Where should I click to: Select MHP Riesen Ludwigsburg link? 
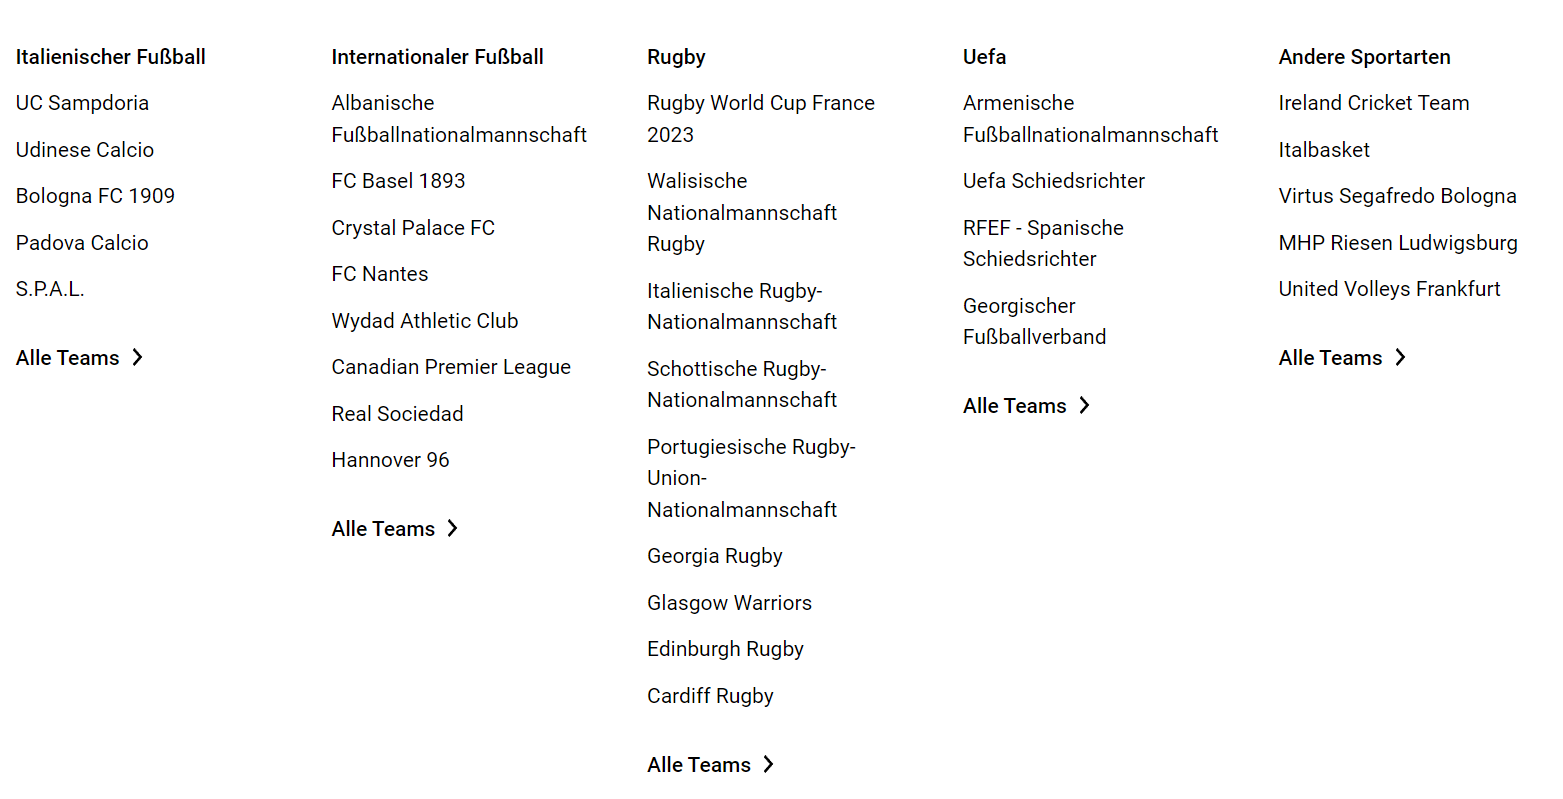point(1398,243)
